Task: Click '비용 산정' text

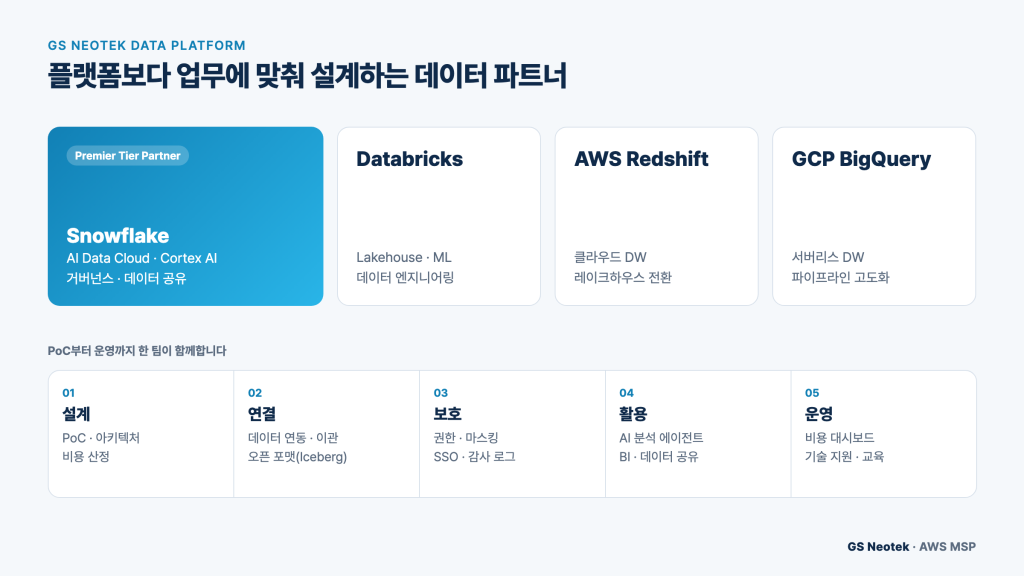Action: [86, 456]
